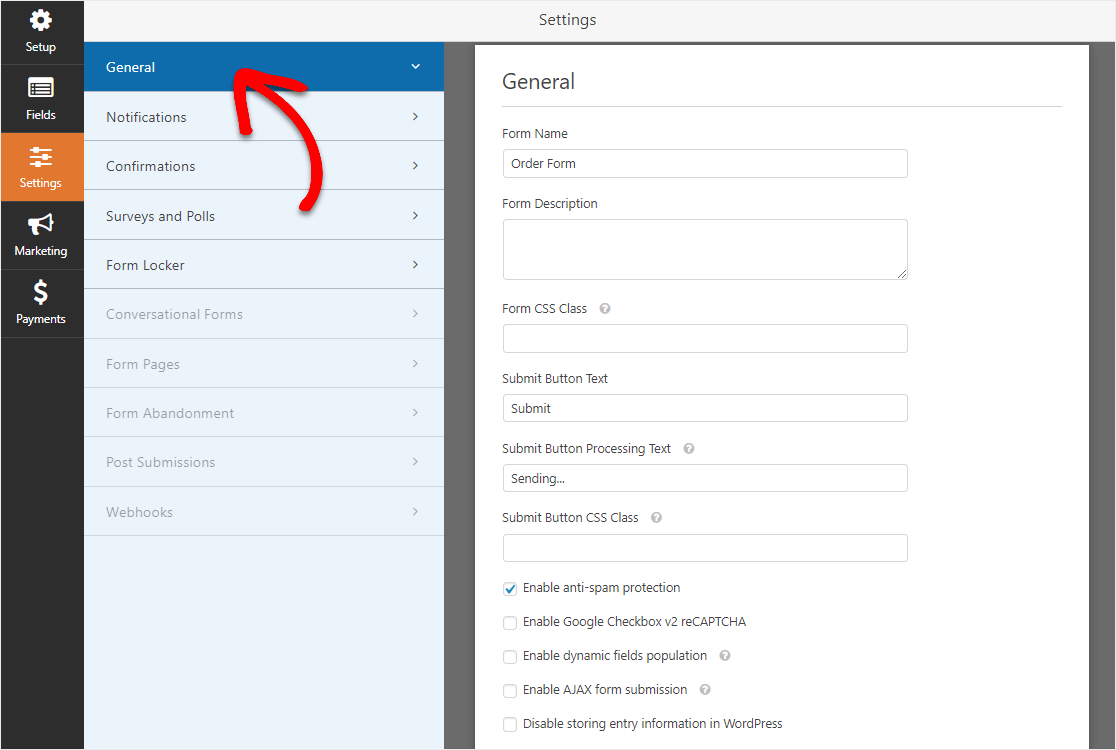Open the Payments dollar icon
1116x750 pixels.
coord(41,292)
